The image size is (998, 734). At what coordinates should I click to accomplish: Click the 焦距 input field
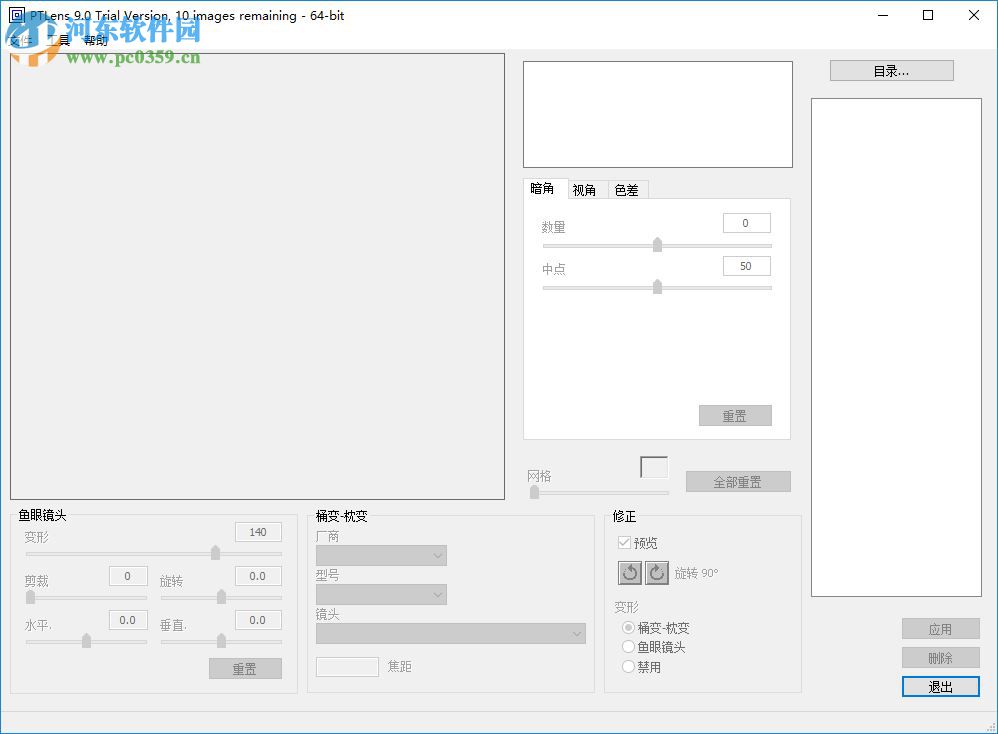pos(347,667)
